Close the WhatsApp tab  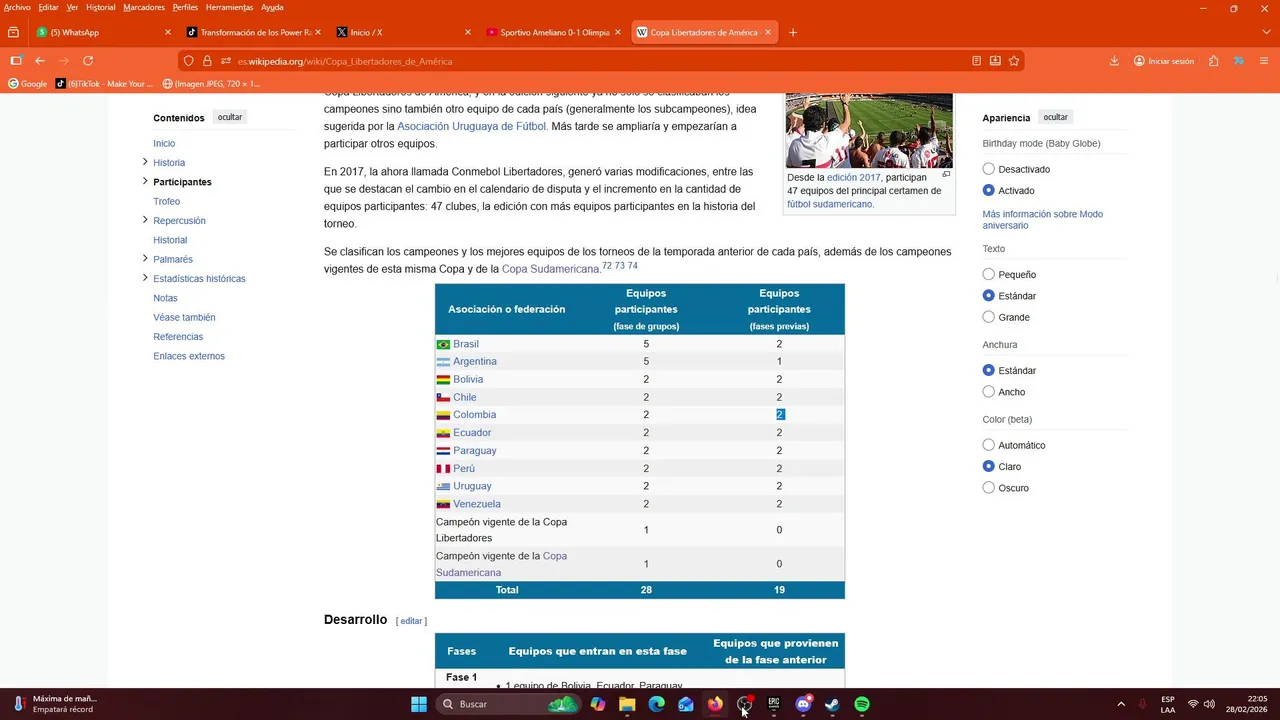(x=168, y=32)
